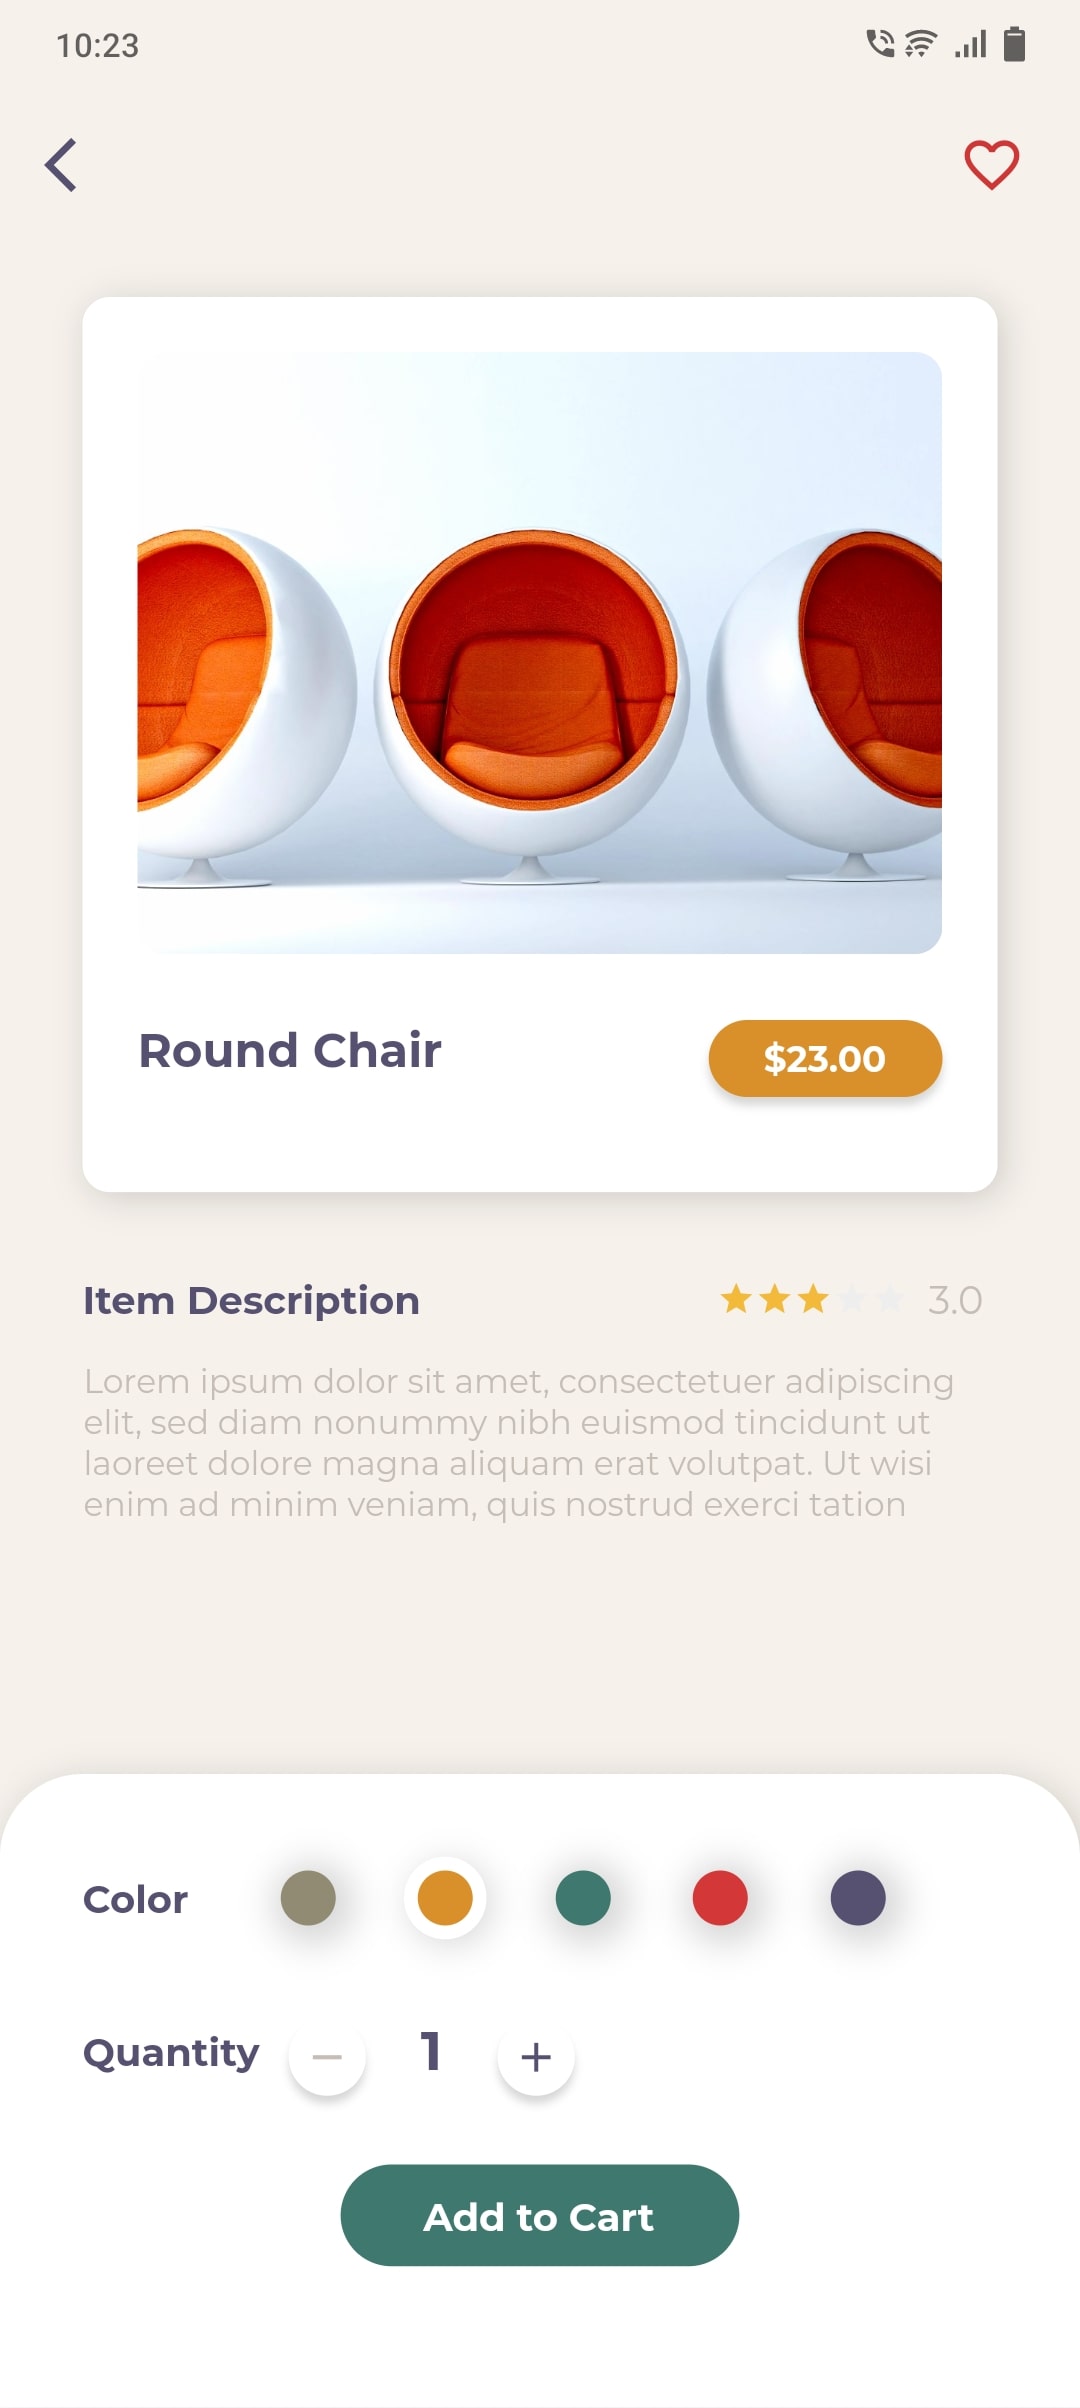Tap the Wi-Fi calling phone icon

[880, 45]
